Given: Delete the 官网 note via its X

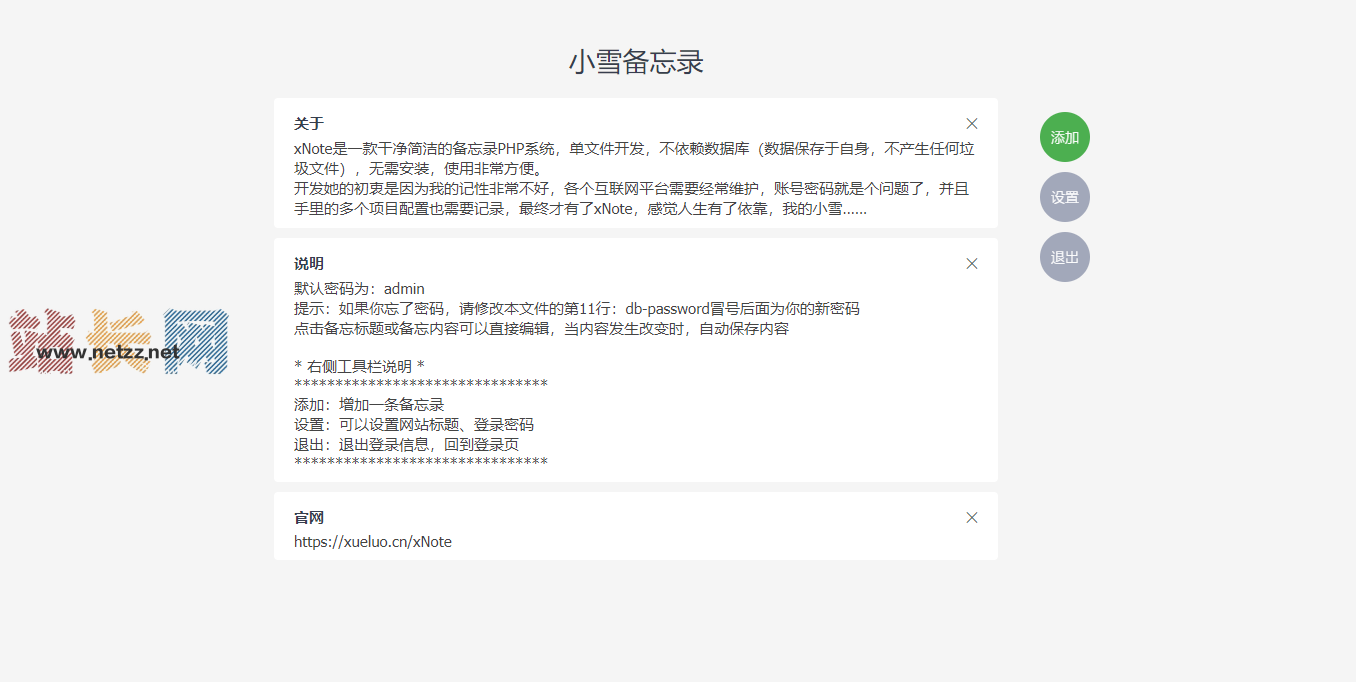Looking at the screenshot, I should [971, 518].
